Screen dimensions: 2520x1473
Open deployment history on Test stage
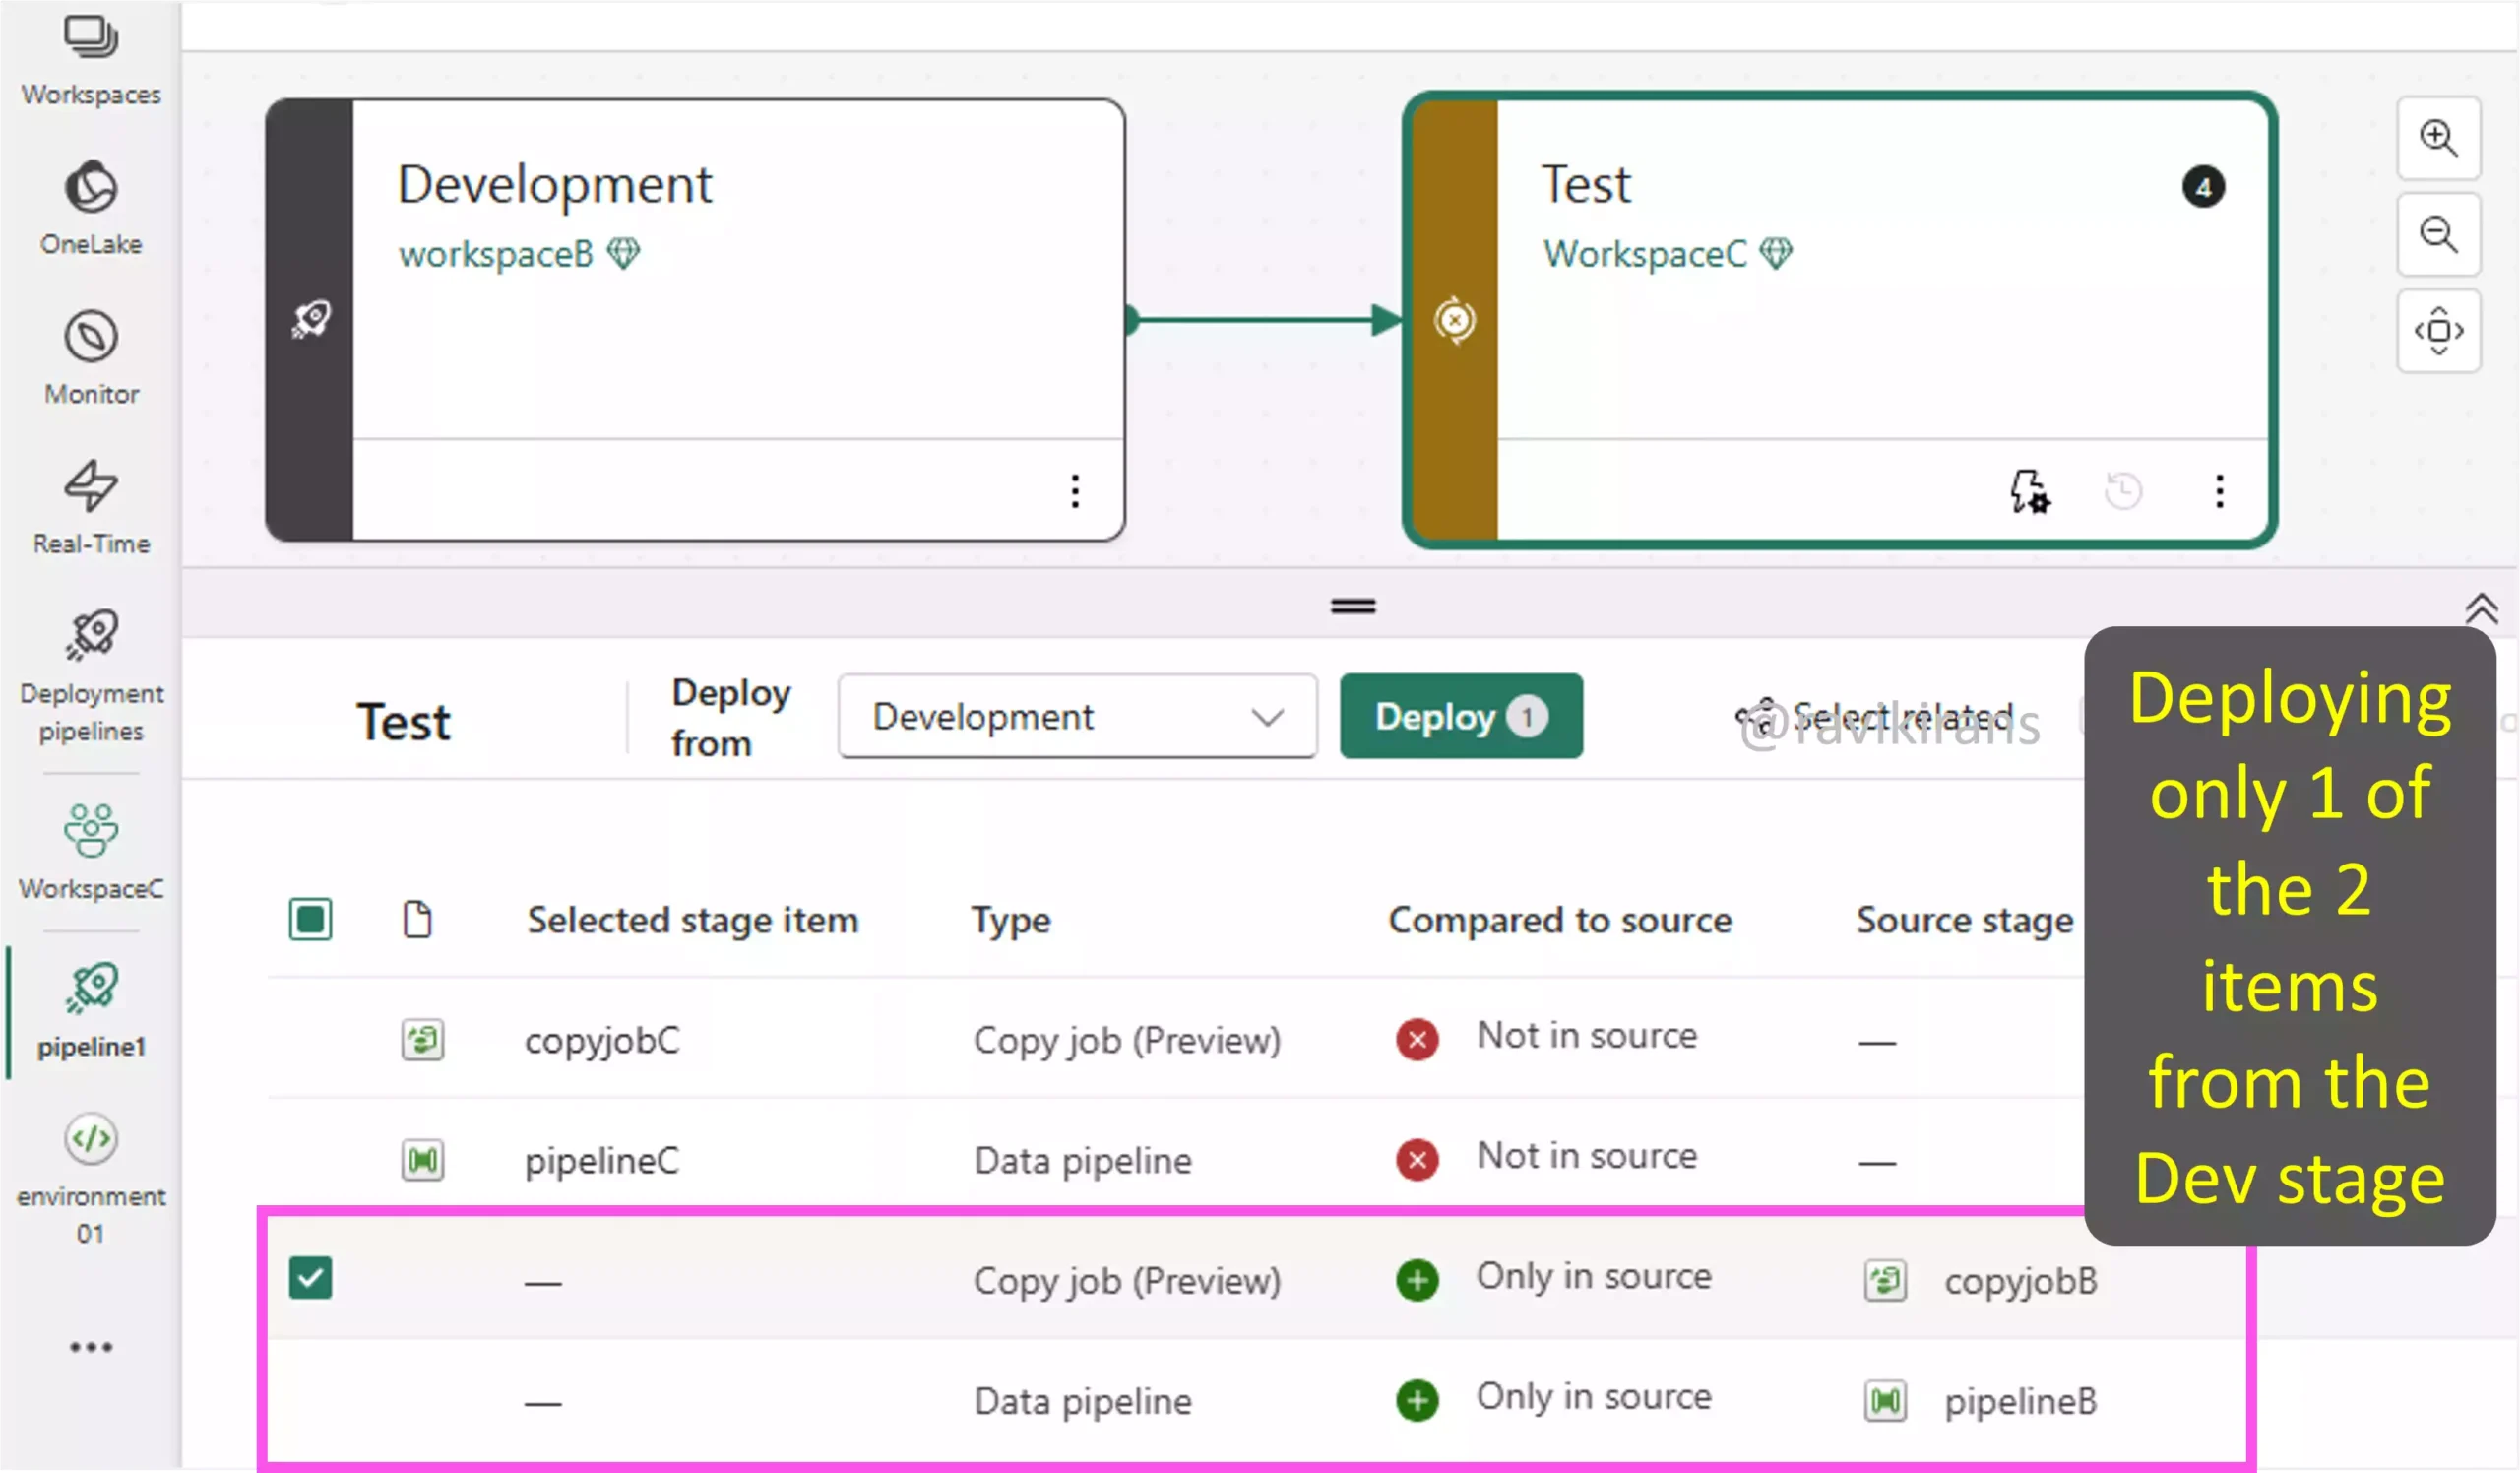tap(2123, 491)
